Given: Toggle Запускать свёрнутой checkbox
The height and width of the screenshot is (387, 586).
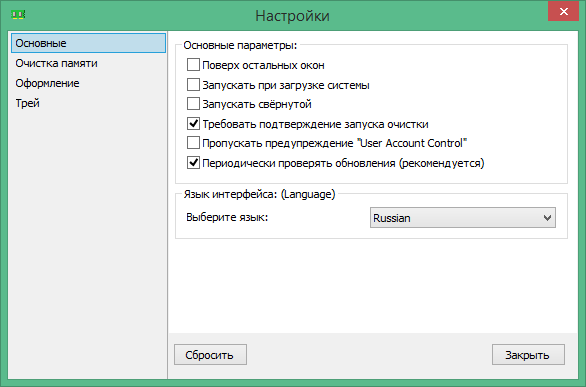Looking at the screenshot, I should point(193,103).
